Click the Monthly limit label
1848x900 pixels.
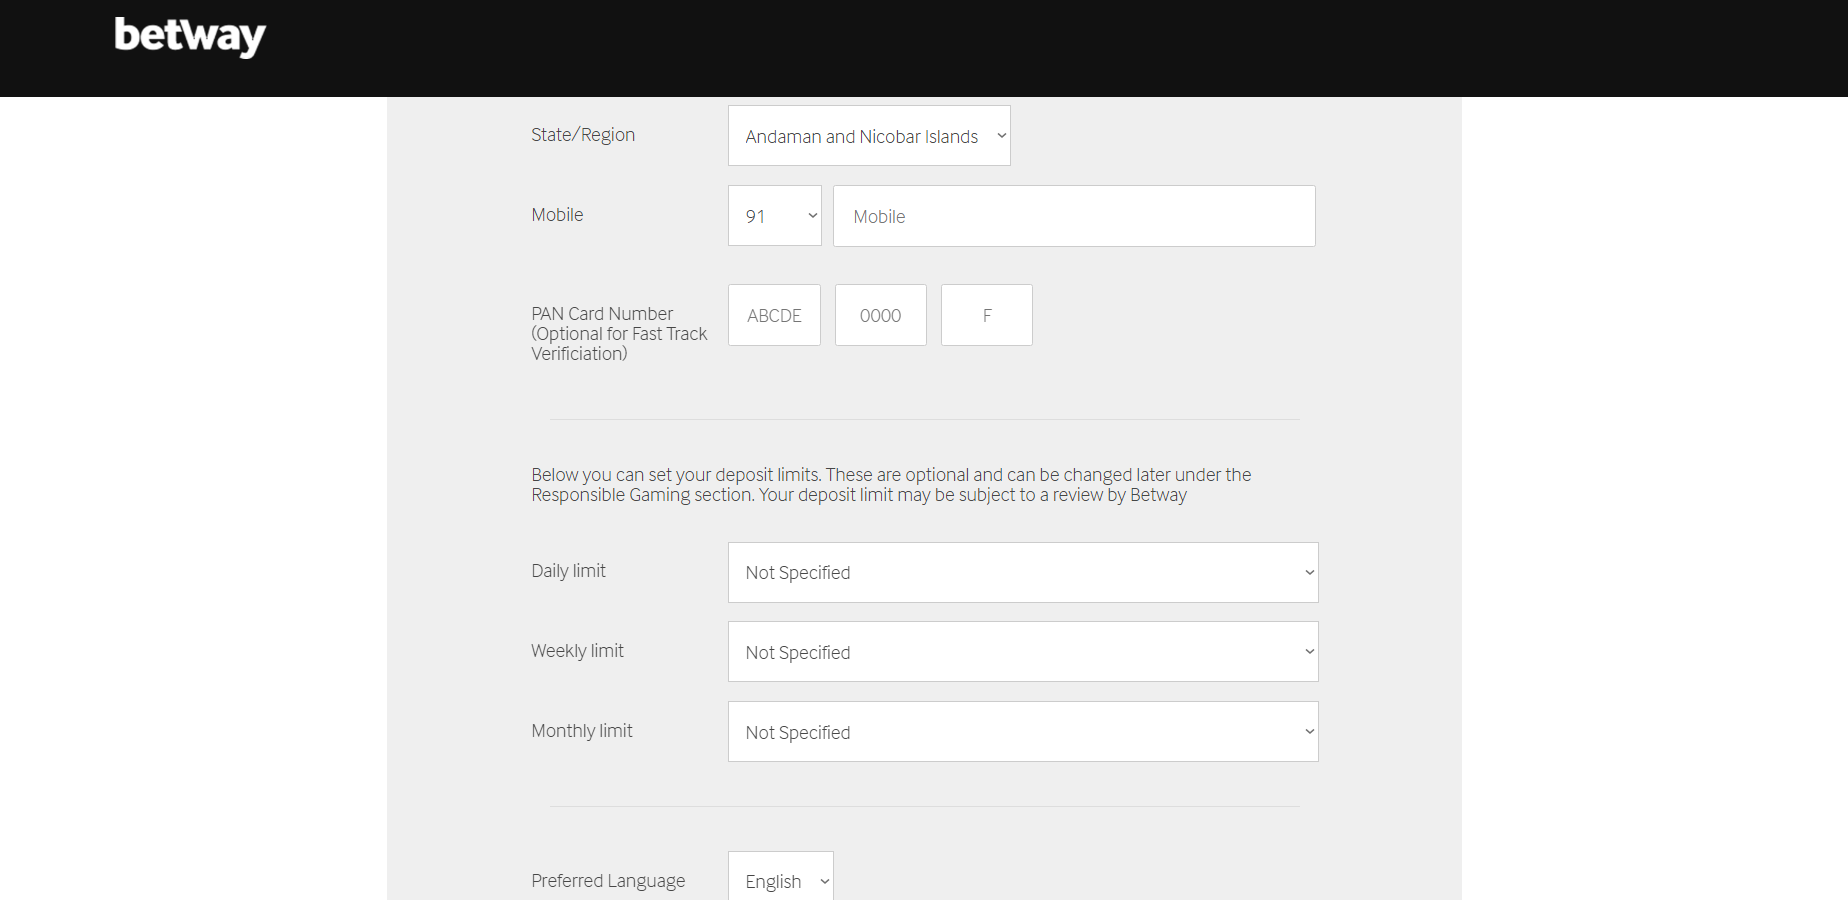coord(582,730)
